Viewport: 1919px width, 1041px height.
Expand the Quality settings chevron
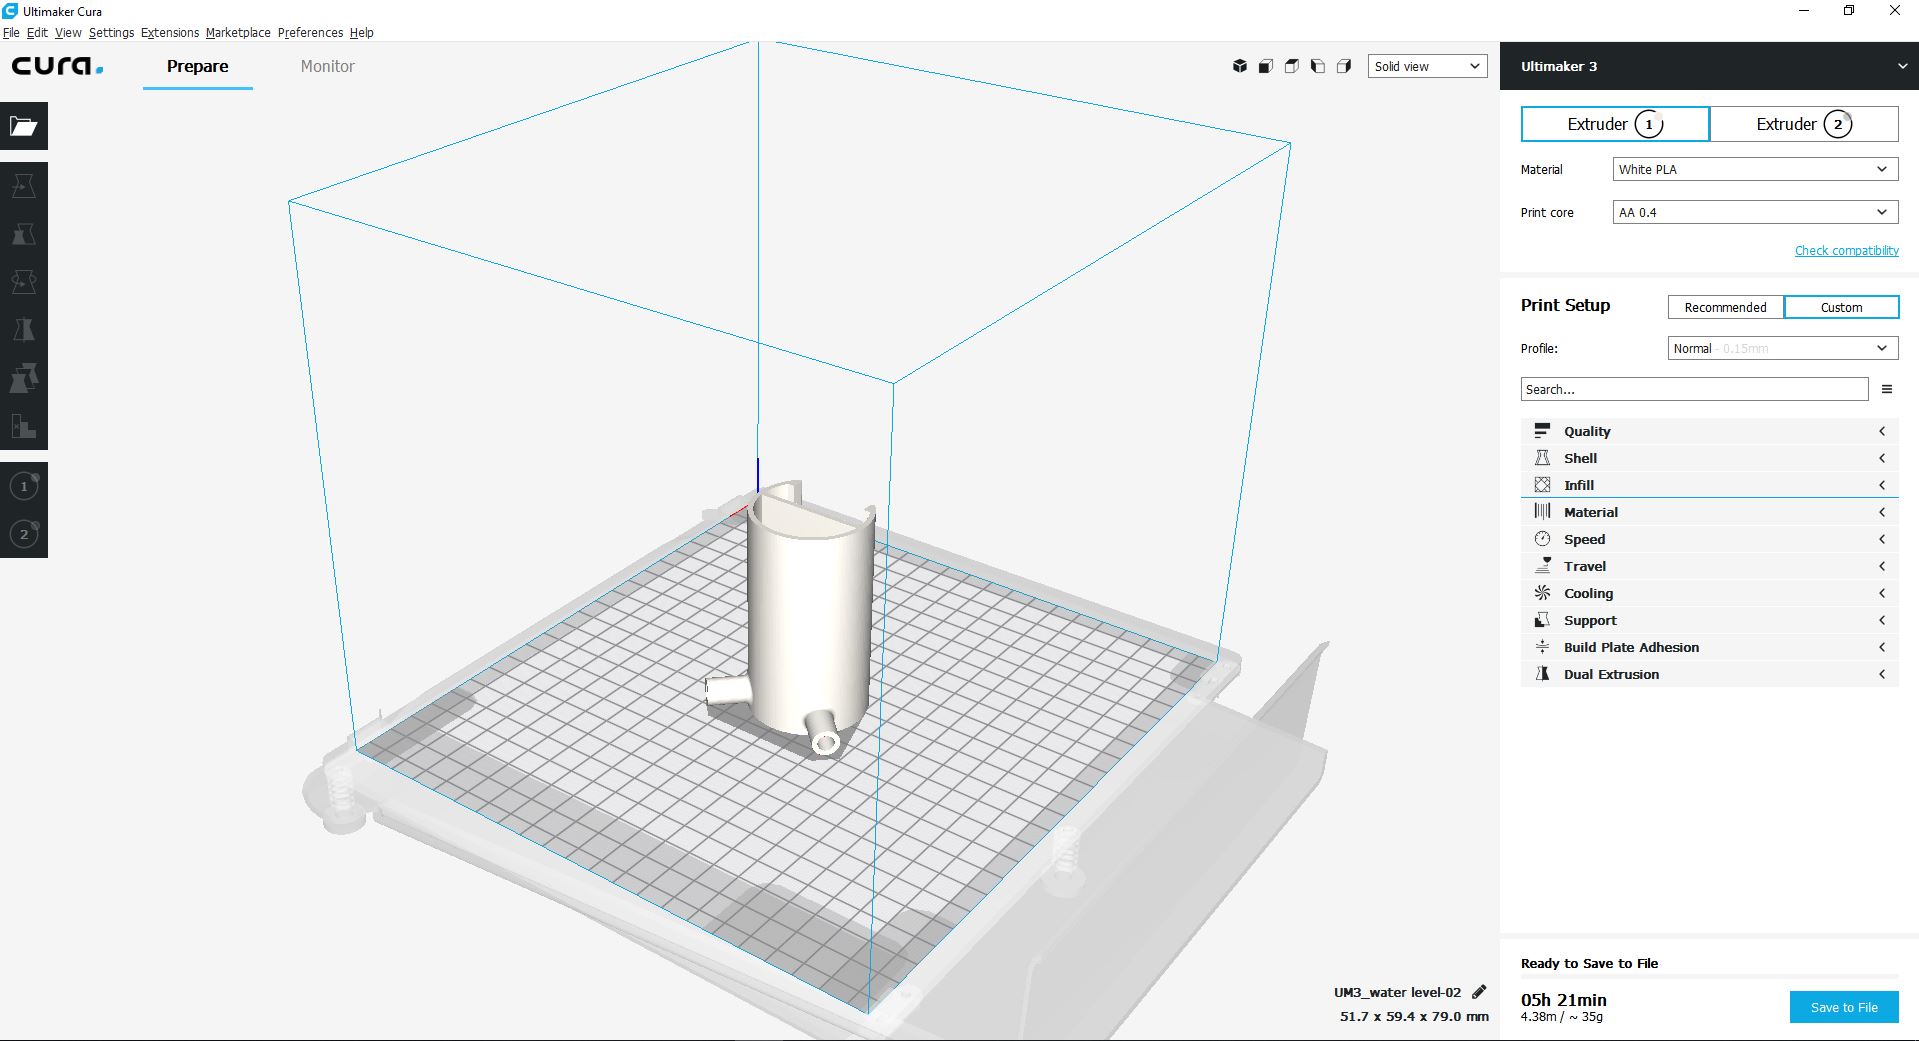1882,431
